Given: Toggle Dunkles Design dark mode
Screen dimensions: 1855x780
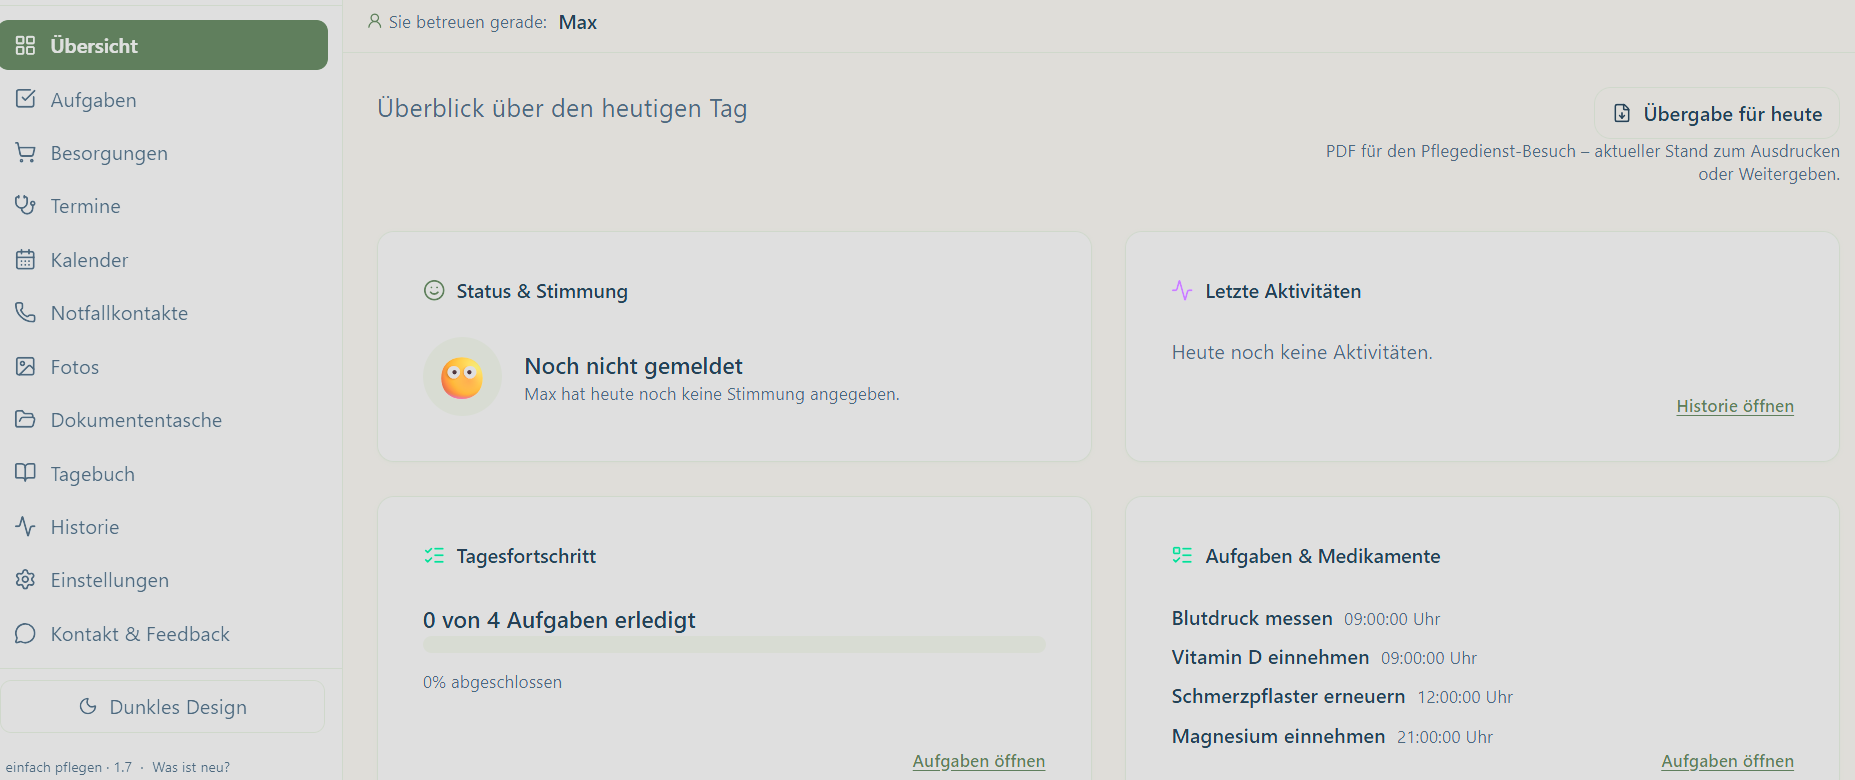Looking at the screenshot, I should (163, 707).
